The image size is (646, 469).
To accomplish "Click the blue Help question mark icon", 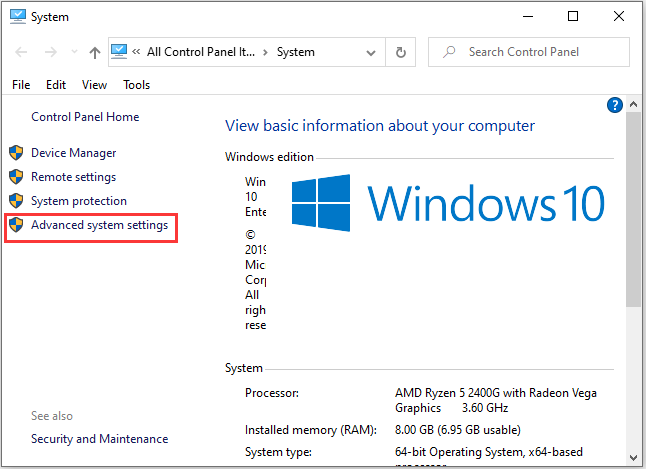I will pyautogui.click(x=614, y=105).
